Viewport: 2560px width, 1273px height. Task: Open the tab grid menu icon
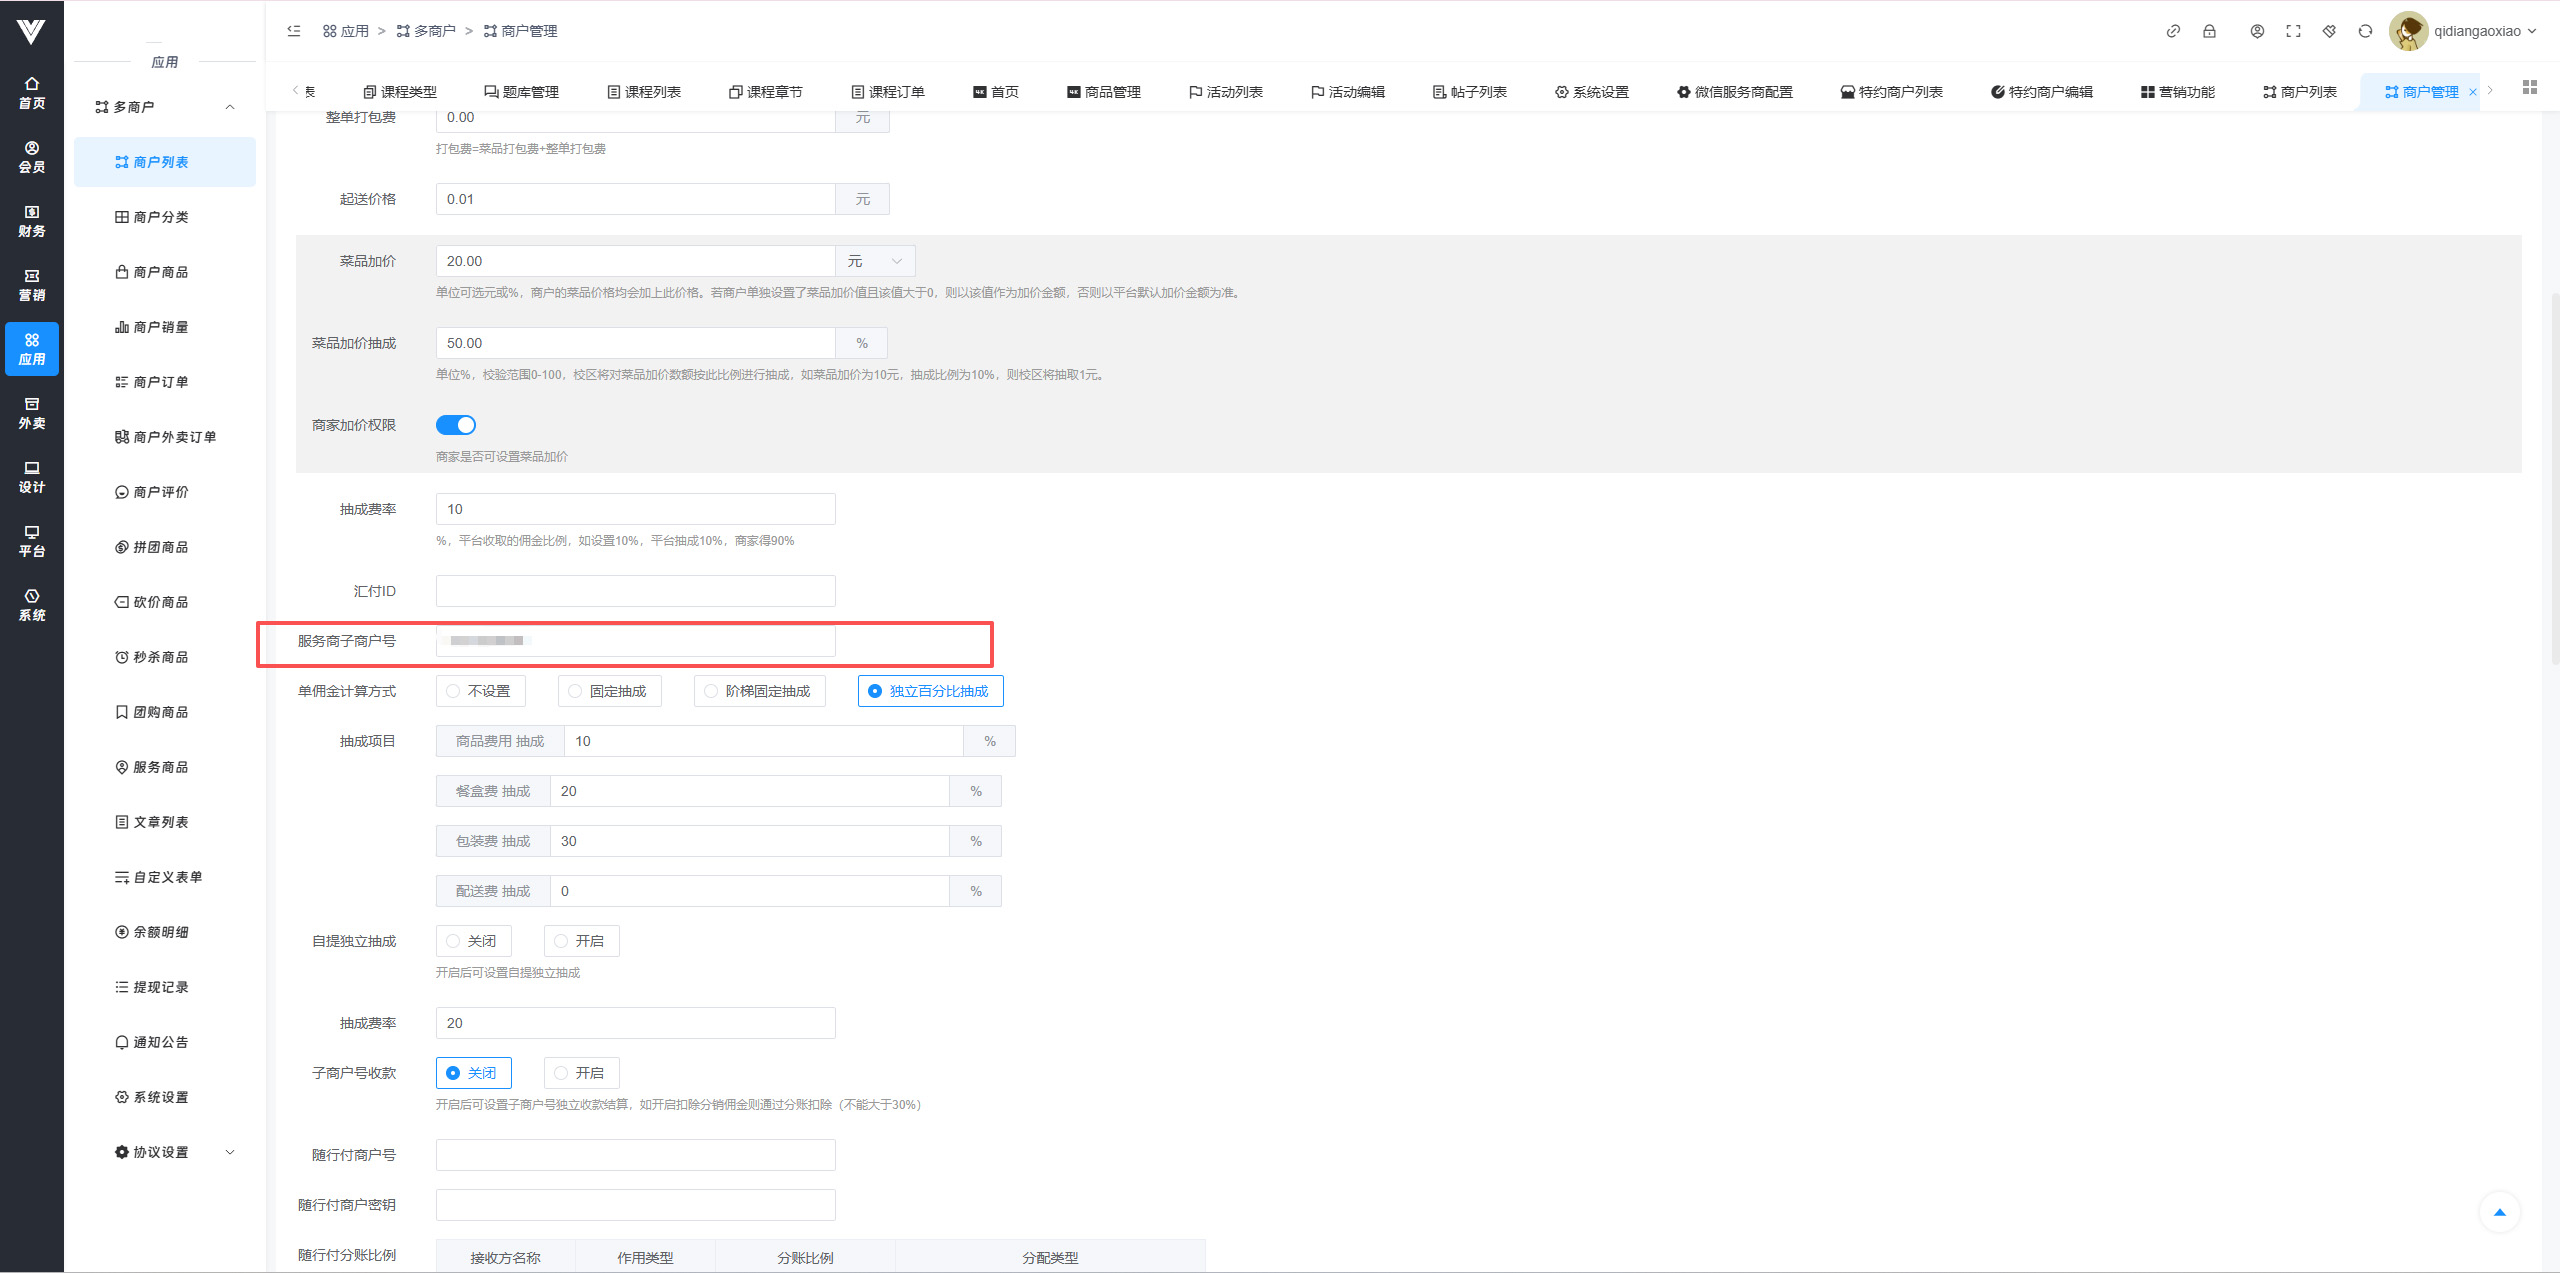pos(2529,88)
